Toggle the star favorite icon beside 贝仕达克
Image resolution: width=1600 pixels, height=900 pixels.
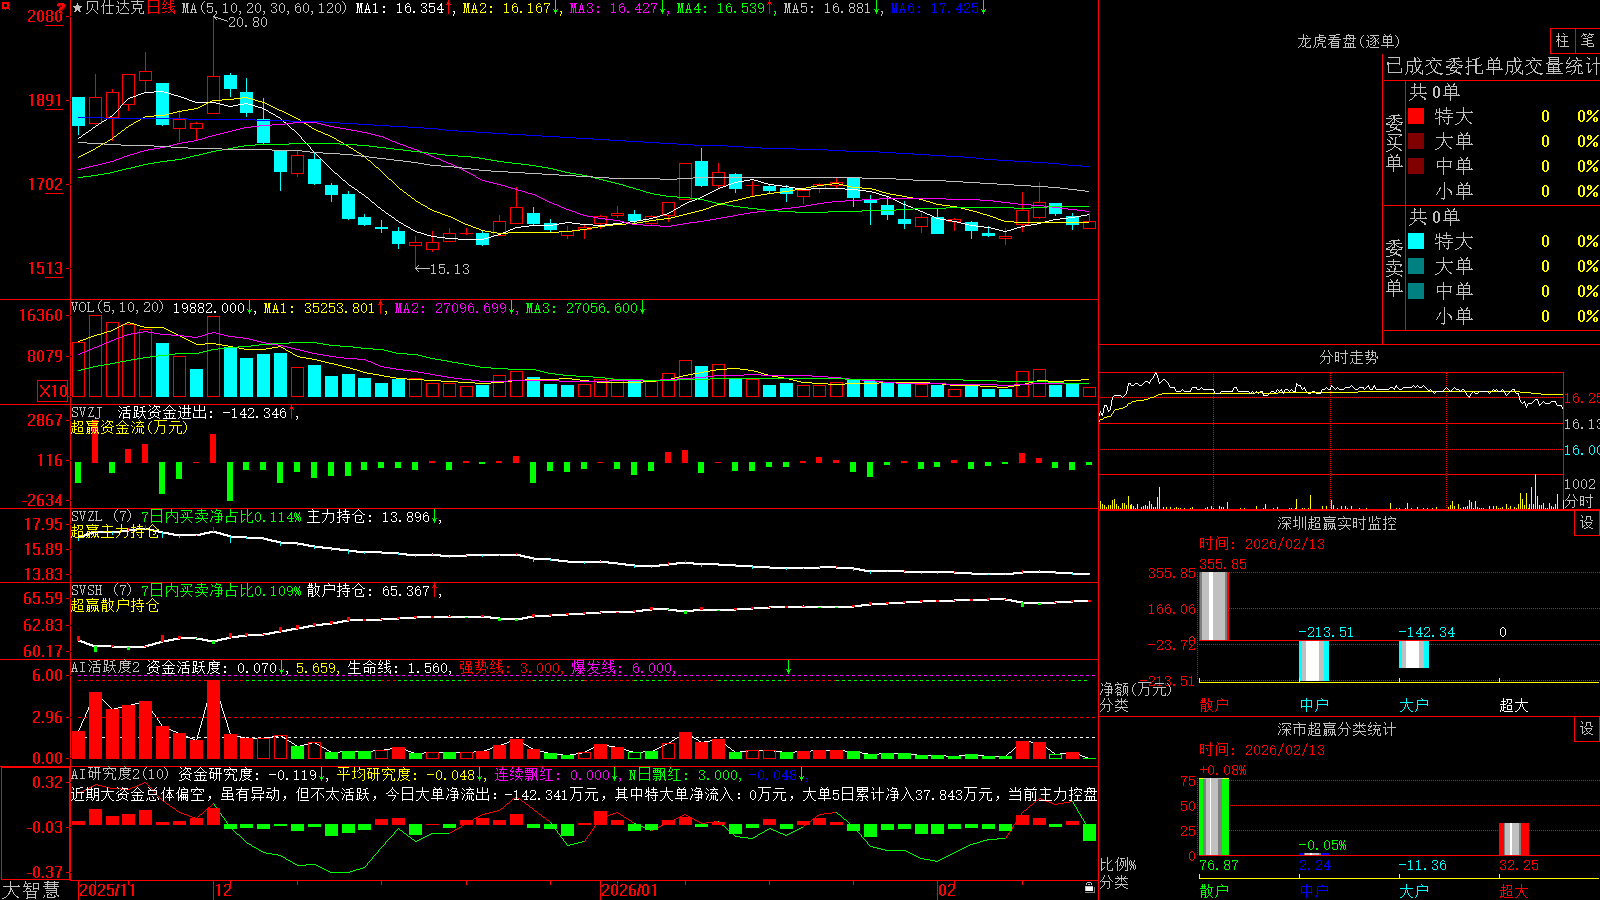point(77,7)
